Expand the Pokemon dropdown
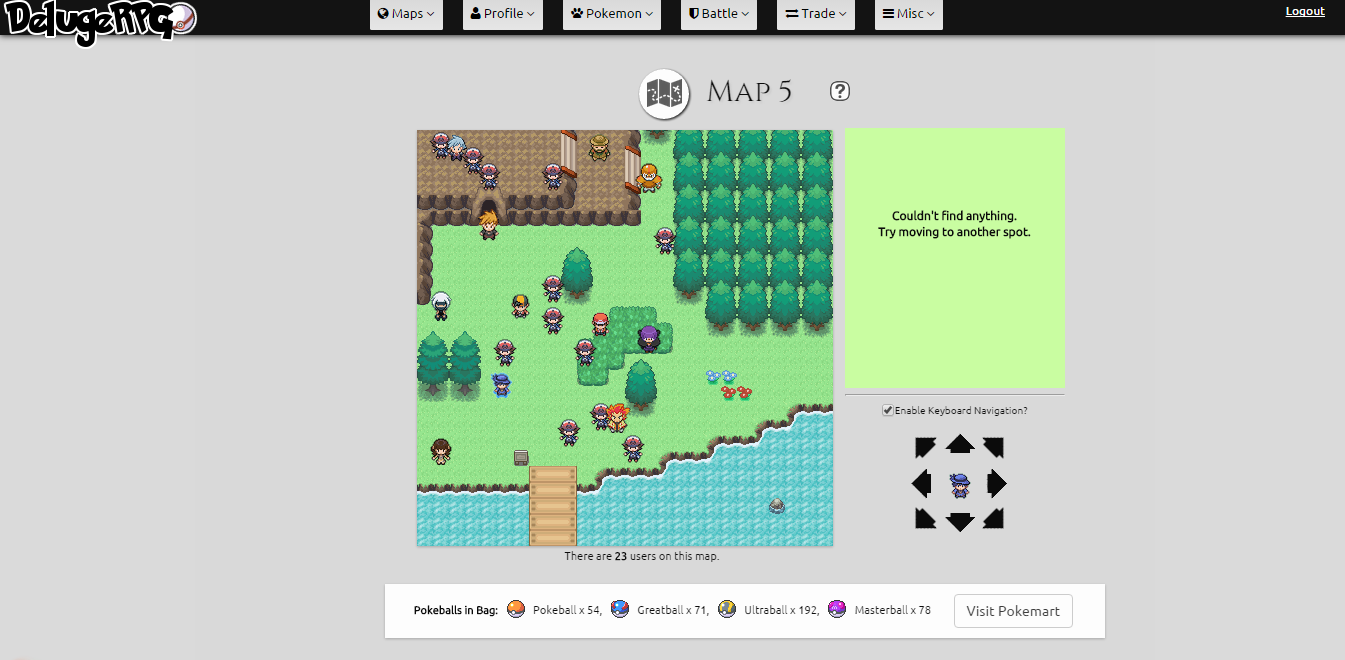 click(x=611, y=15)
